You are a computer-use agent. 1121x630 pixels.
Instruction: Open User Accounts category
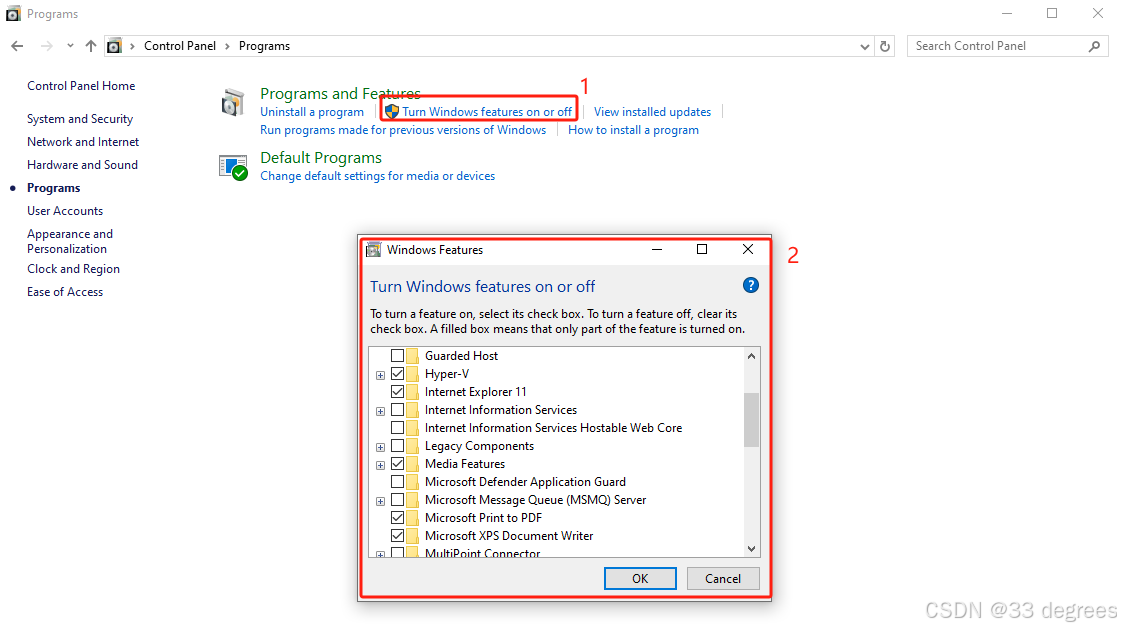(65, 211)
